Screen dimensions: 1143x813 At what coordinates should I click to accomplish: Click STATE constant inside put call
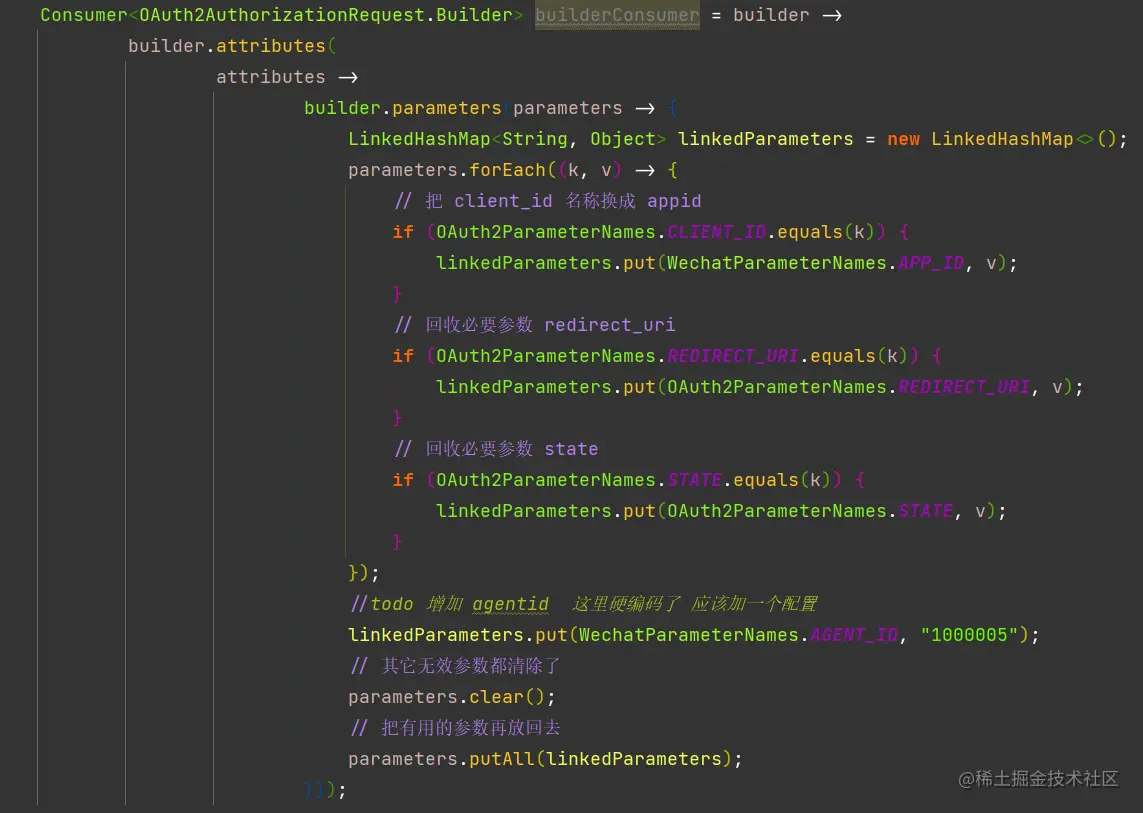926,511
